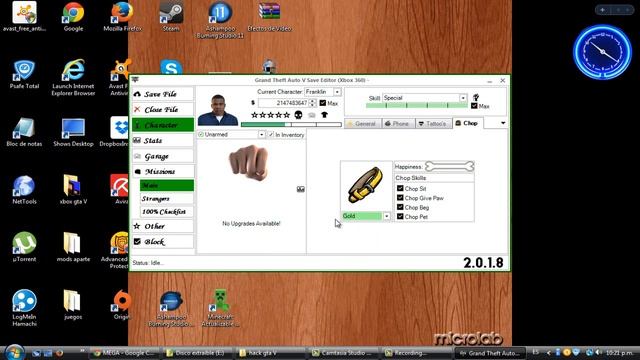Switch to the General tab
The image size is (640, 360).
[x=363, y=123]
